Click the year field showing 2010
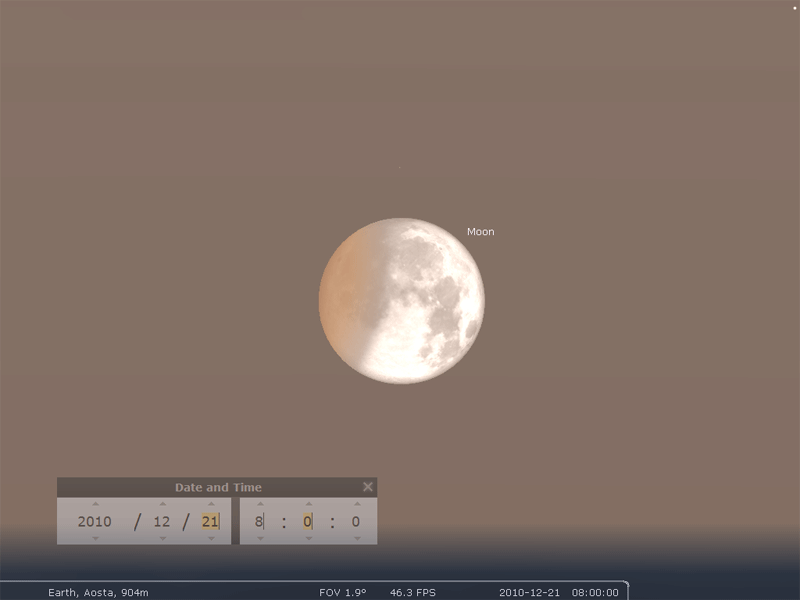The image size is (800, 600). [x=94, y=521]
